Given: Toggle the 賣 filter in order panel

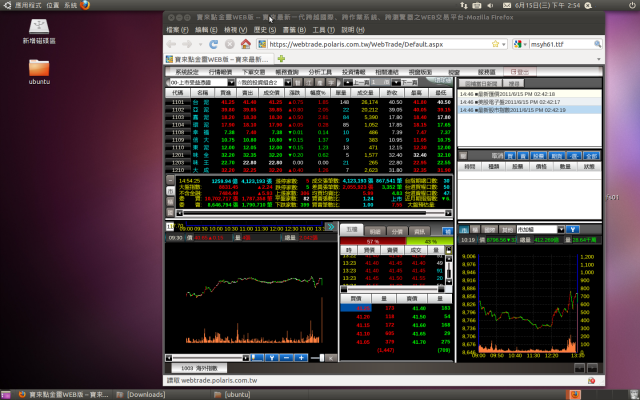Looking at the screenshot, I should 523,156.
